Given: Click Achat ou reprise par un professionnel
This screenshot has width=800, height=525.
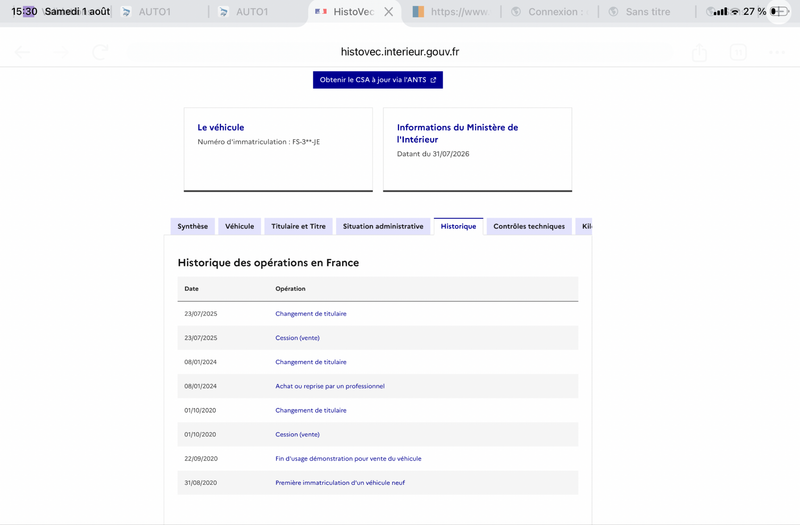Looking at the screenshot, I should pyautogui.click(x=330, y=386).
